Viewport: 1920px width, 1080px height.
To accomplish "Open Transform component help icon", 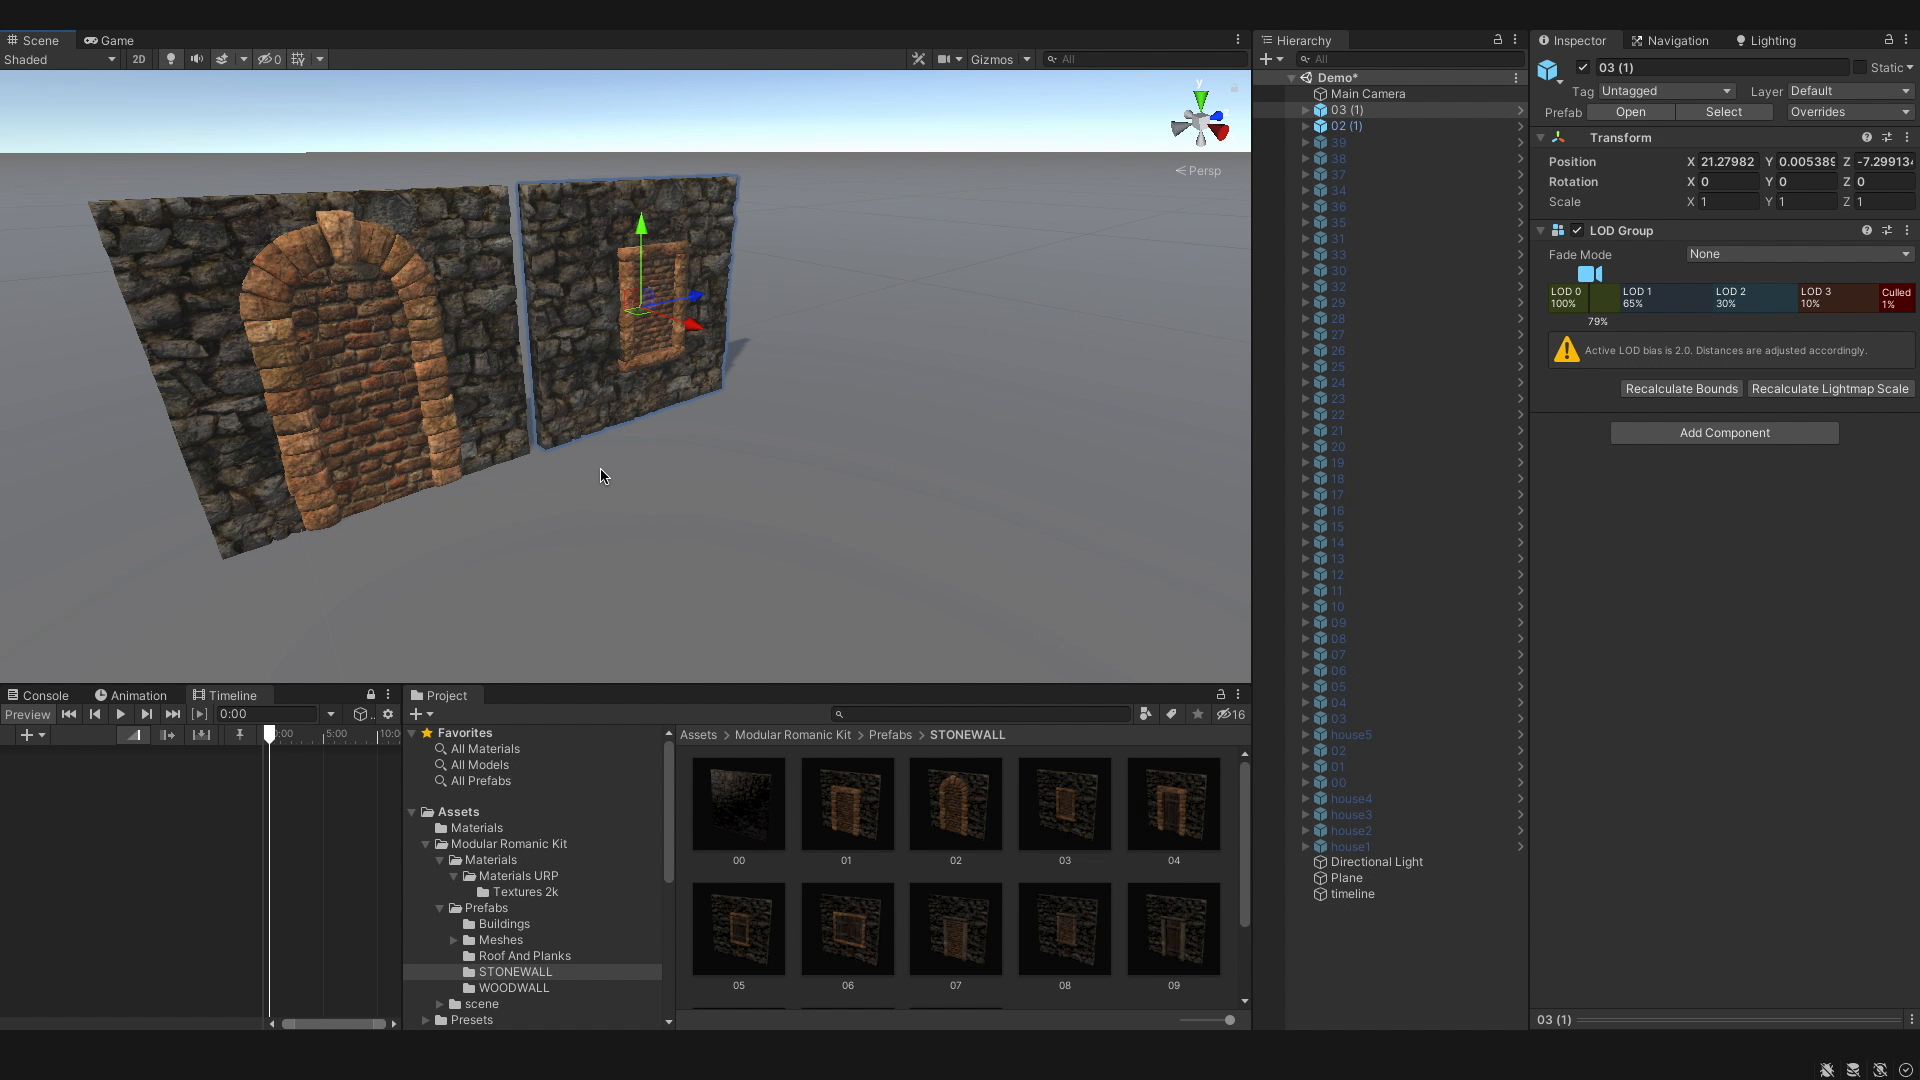I will click(x=1866, y=137).
